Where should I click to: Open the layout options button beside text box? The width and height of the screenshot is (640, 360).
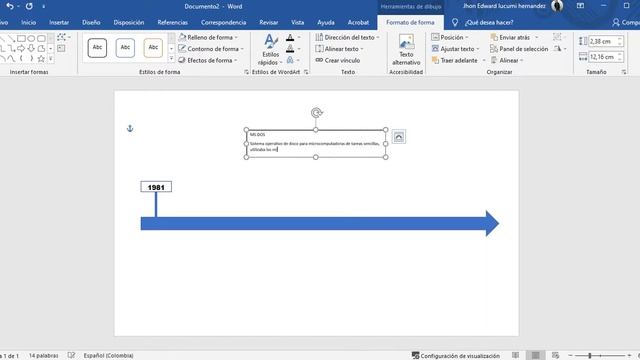coord(399,137)
